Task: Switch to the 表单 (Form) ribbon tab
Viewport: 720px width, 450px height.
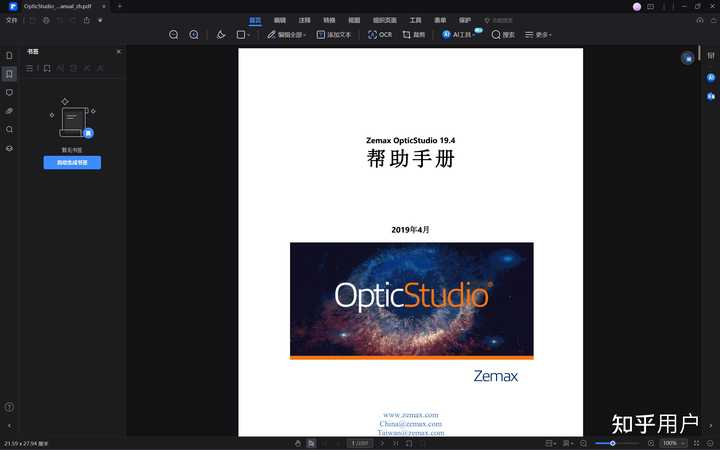Action: [440, 20]
